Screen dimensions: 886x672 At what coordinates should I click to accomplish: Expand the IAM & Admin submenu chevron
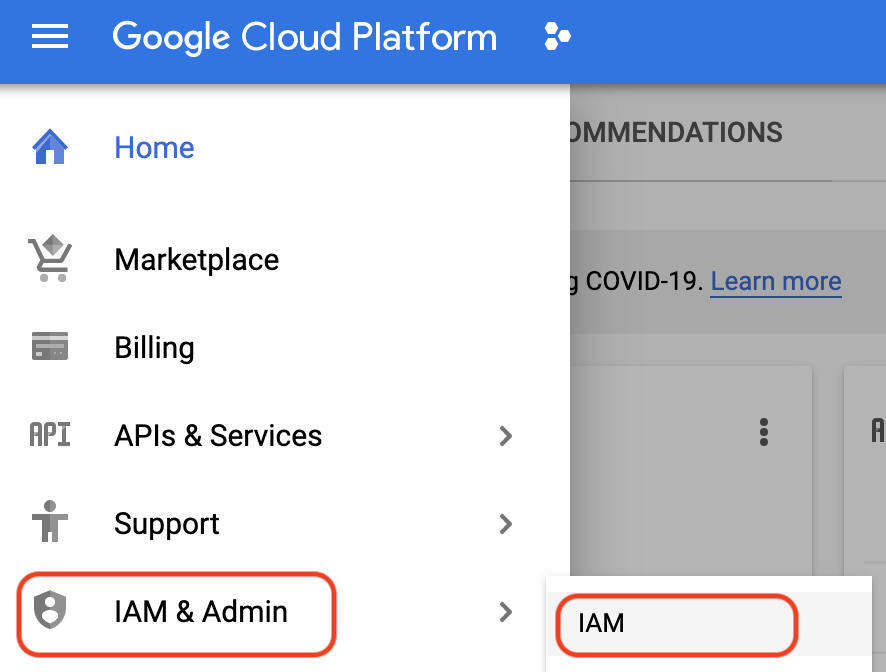506,612
